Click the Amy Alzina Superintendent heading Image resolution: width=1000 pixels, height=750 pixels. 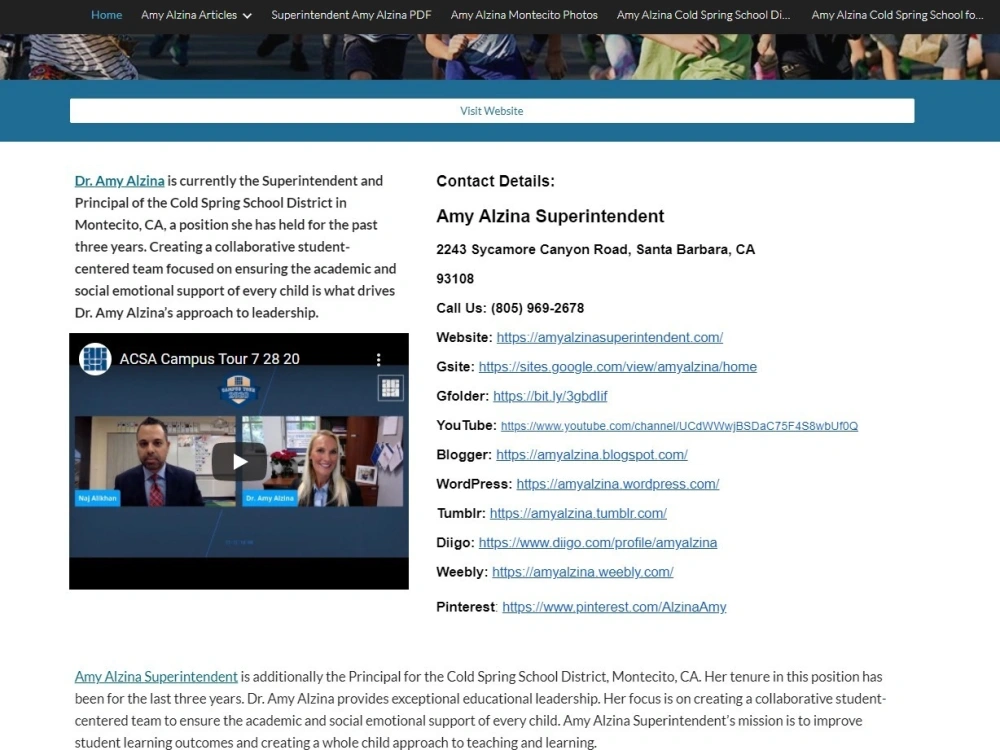click(x=550, y=216)
